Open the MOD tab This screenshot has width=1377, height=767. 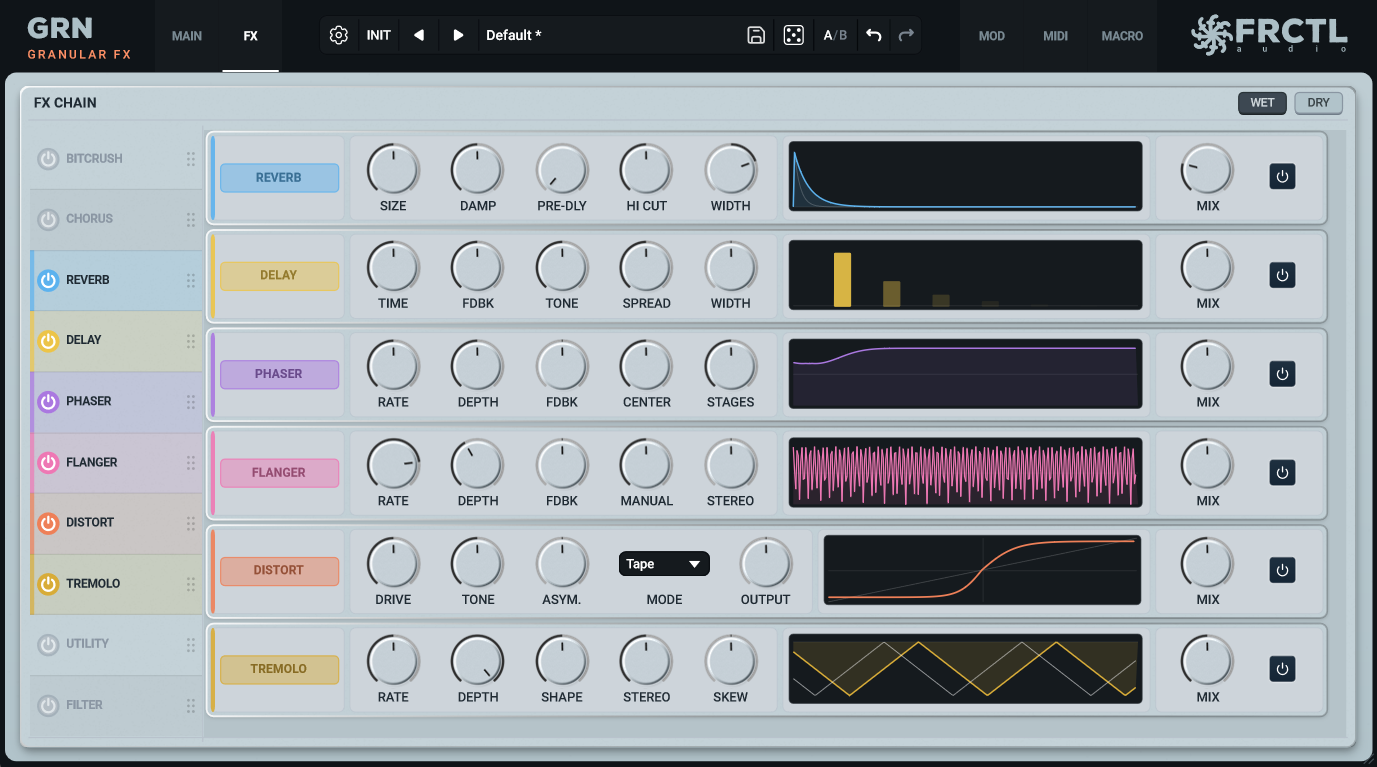(991, 36)
